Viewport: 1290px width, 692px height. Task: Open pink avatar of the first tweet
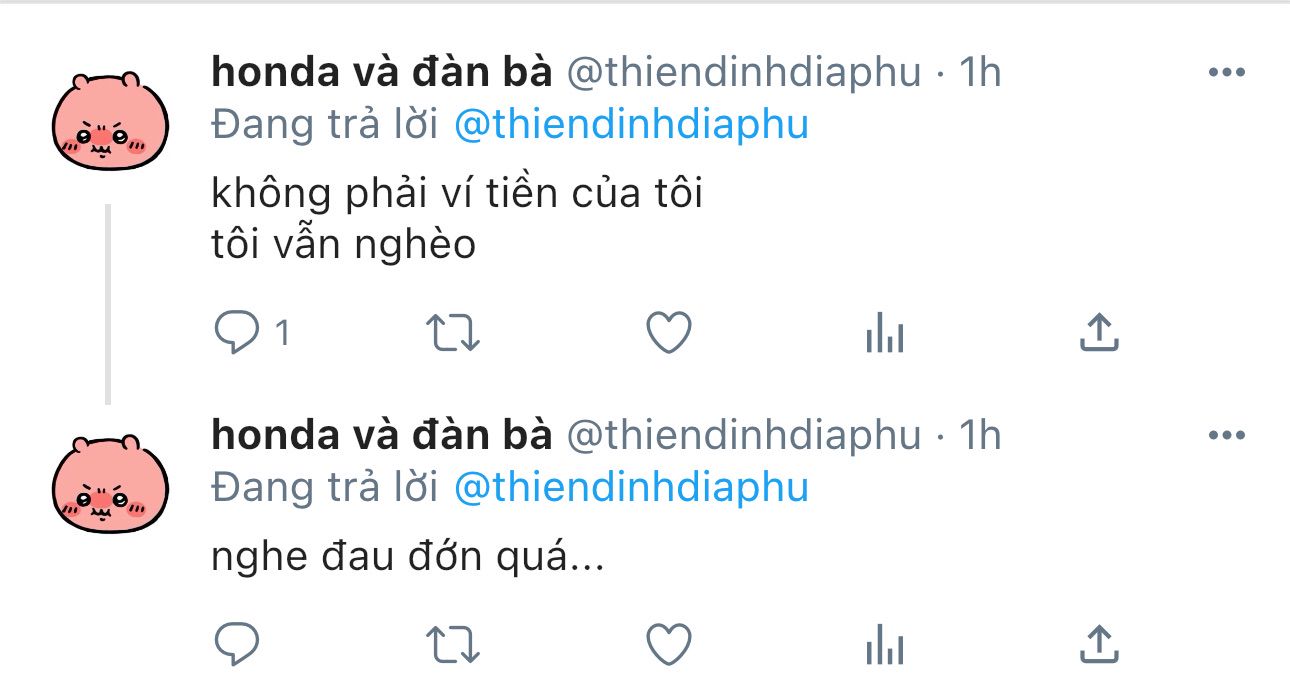pyautogui.click(x=110, y=121)
